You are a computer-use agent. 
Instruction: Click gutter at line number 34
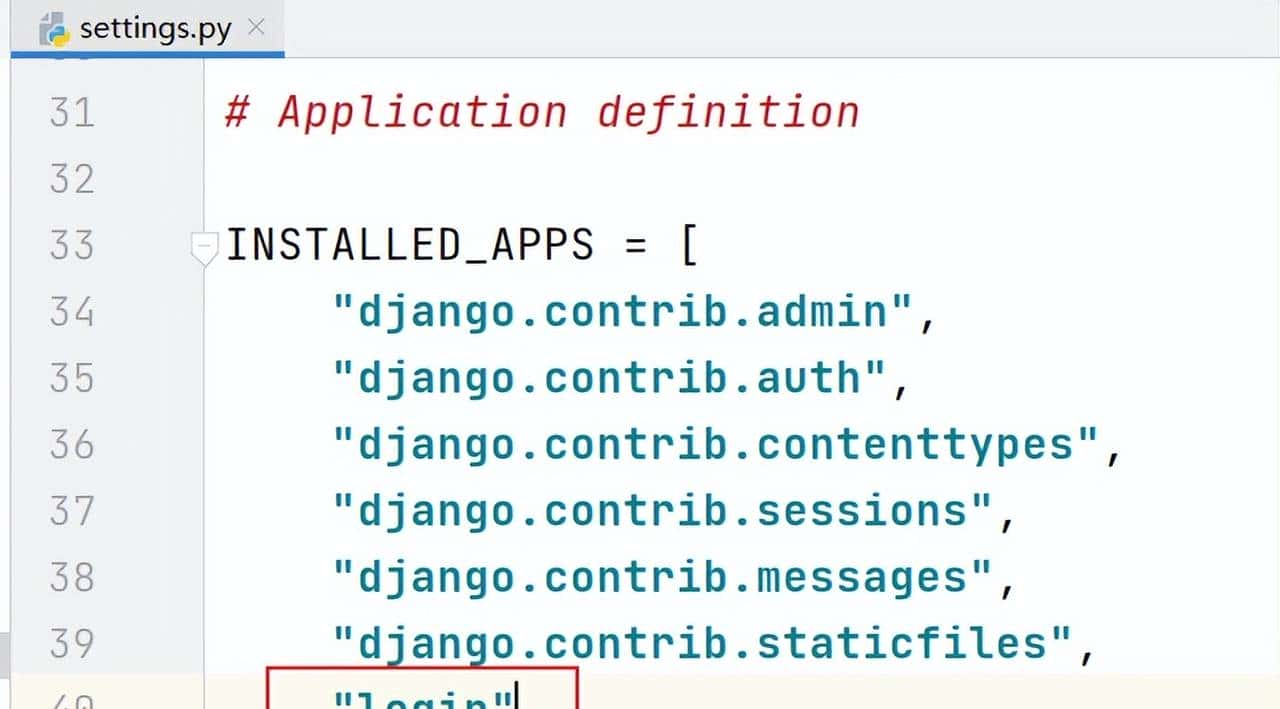pyautogui.click(x=72, y=312)
